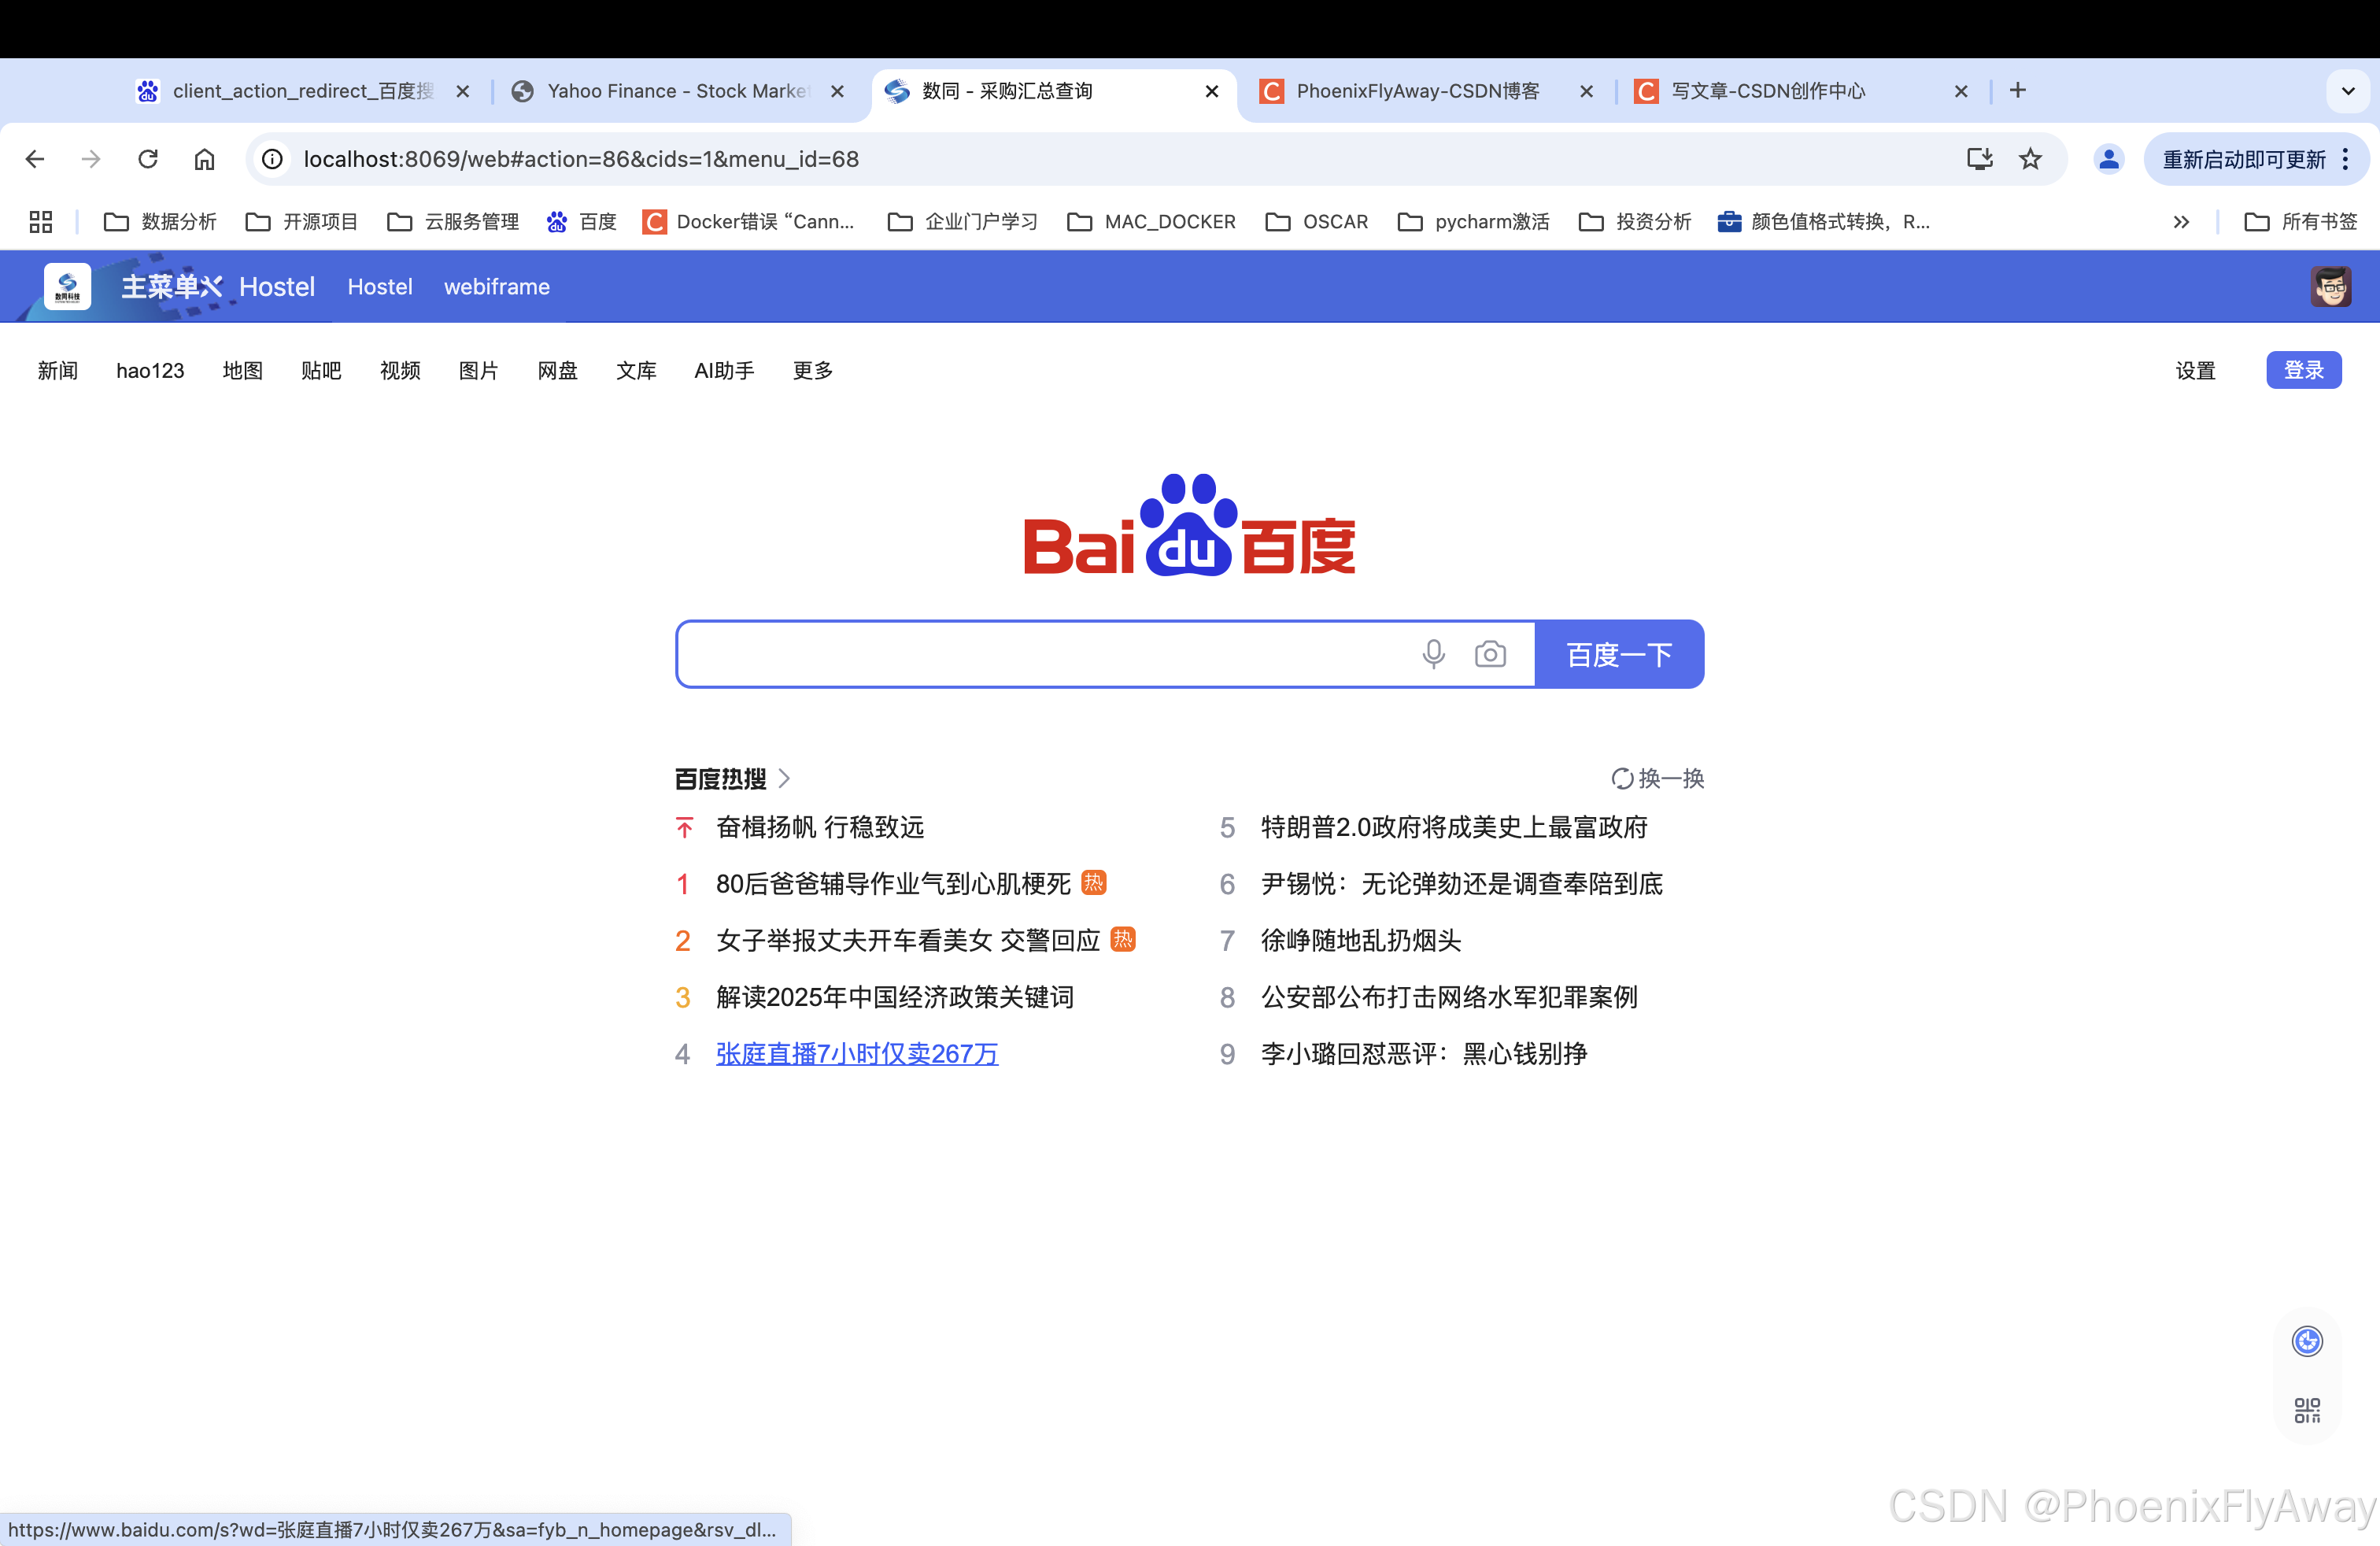Open the Chrome profile icon
The height and width of the screenshot is (1546, 2380).
point(2108,159)
